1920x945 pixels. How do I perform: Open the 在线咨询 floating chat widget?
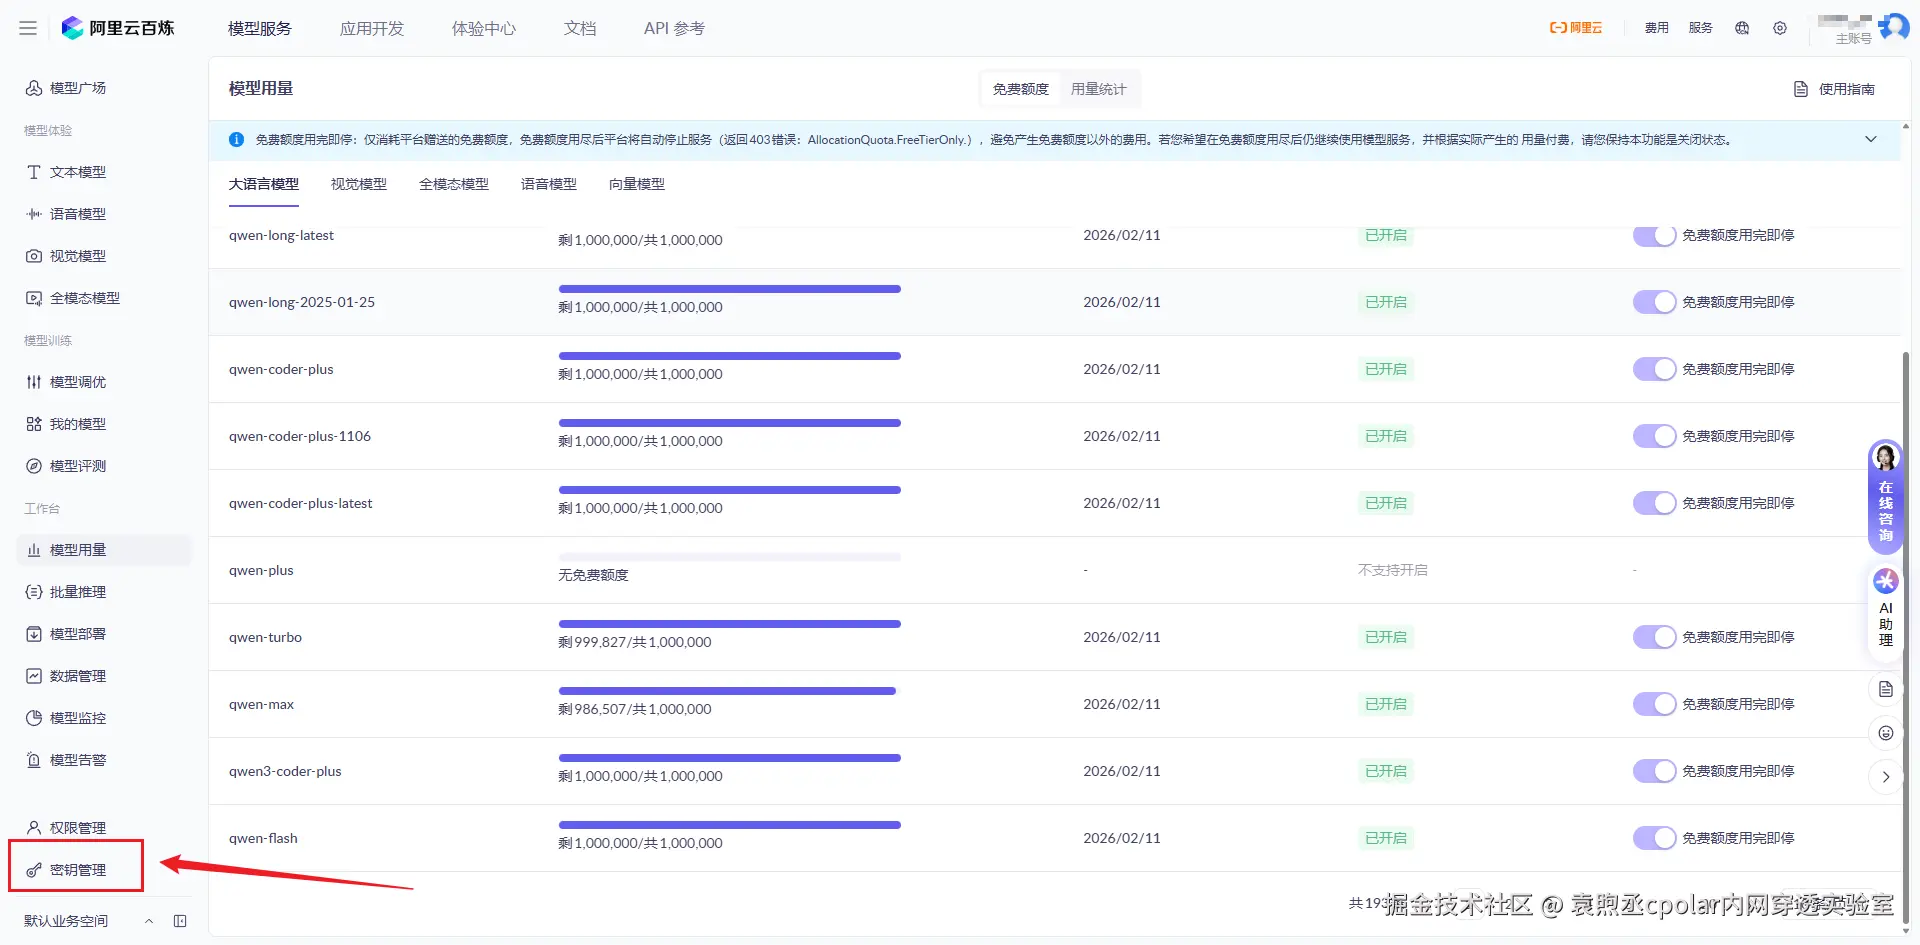(x=1885, y=498)
